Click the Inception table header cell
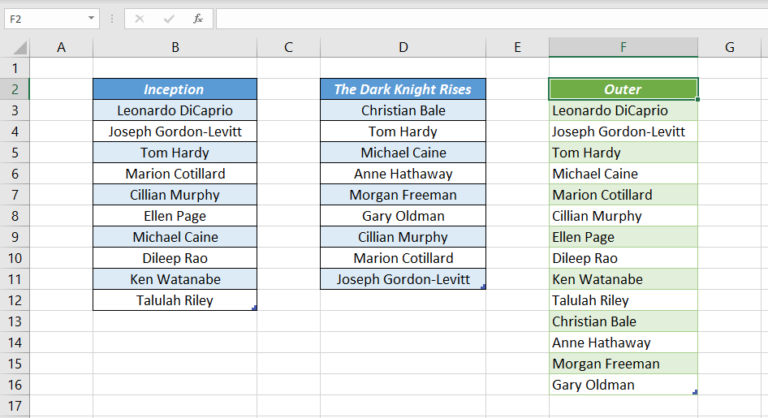 click(175, 89)
